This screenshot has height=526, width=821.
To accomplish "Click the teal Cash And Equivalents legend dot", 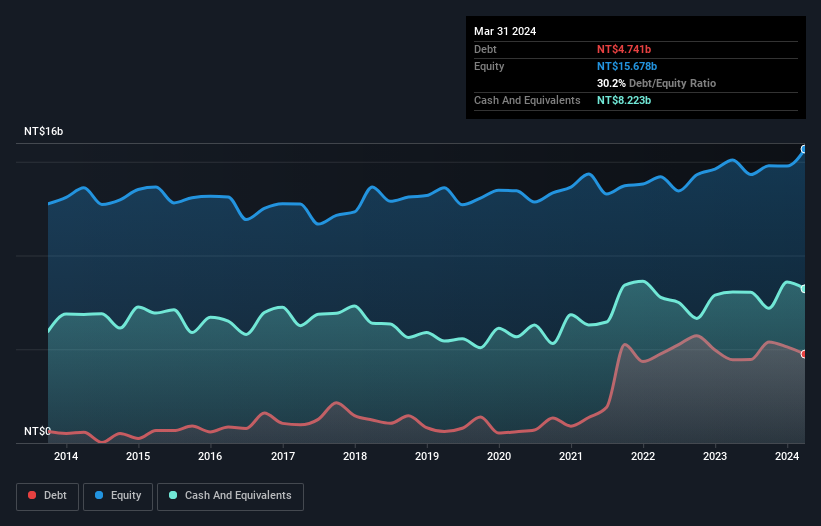I will (173, 495).
